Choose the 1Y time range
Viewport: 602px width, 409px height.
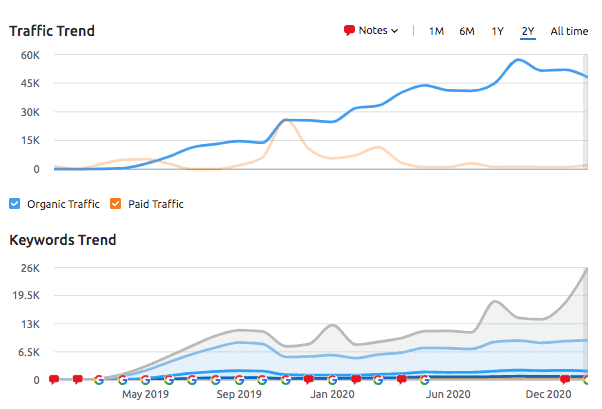click(x=497, y=31)
